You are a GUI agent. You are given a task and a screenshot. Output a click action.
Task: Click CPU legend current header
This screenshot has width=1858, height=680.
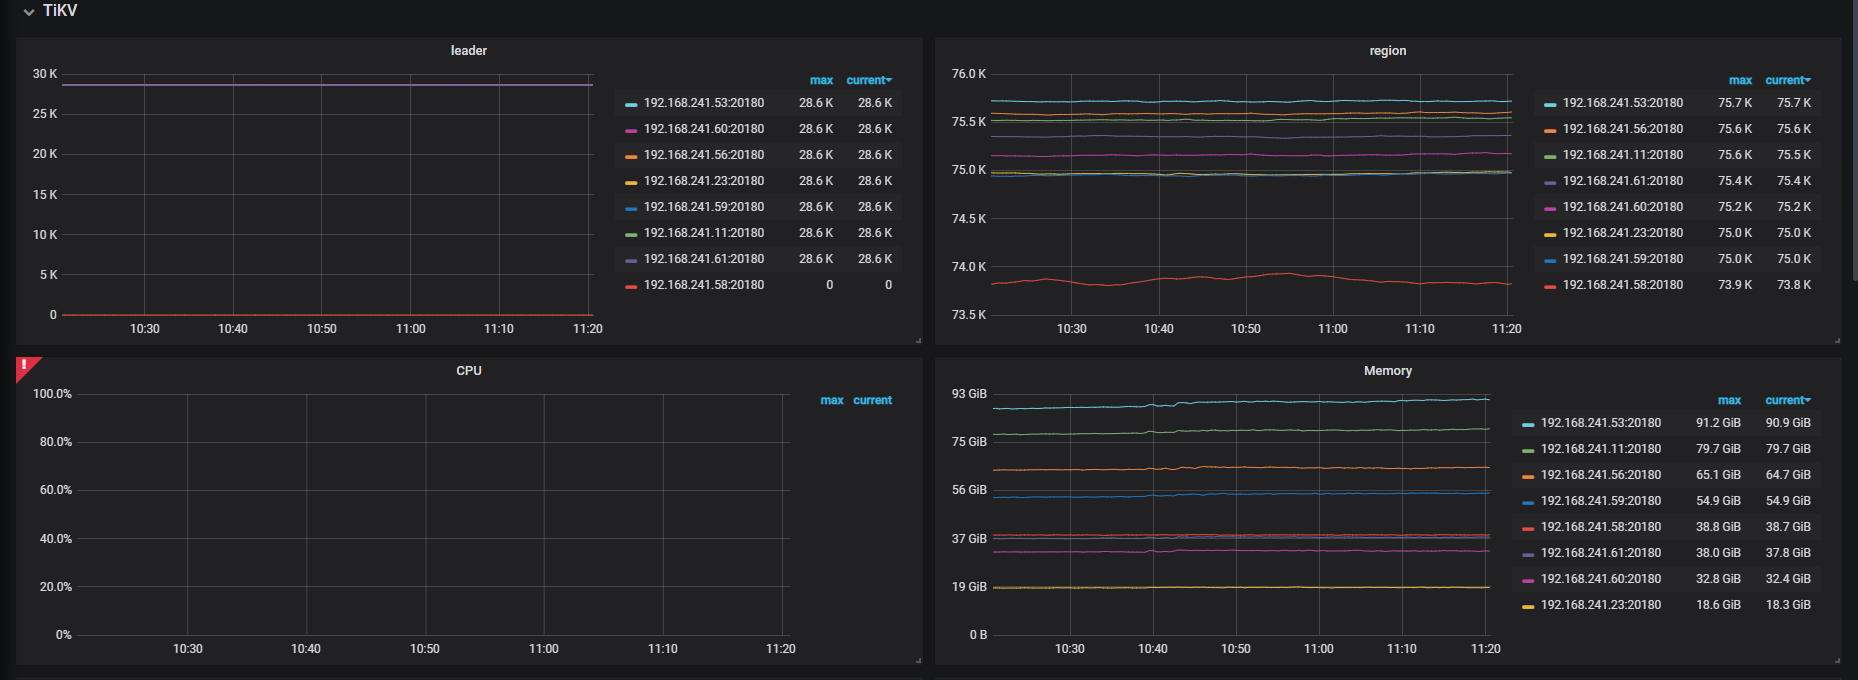(x=872, y=400)
